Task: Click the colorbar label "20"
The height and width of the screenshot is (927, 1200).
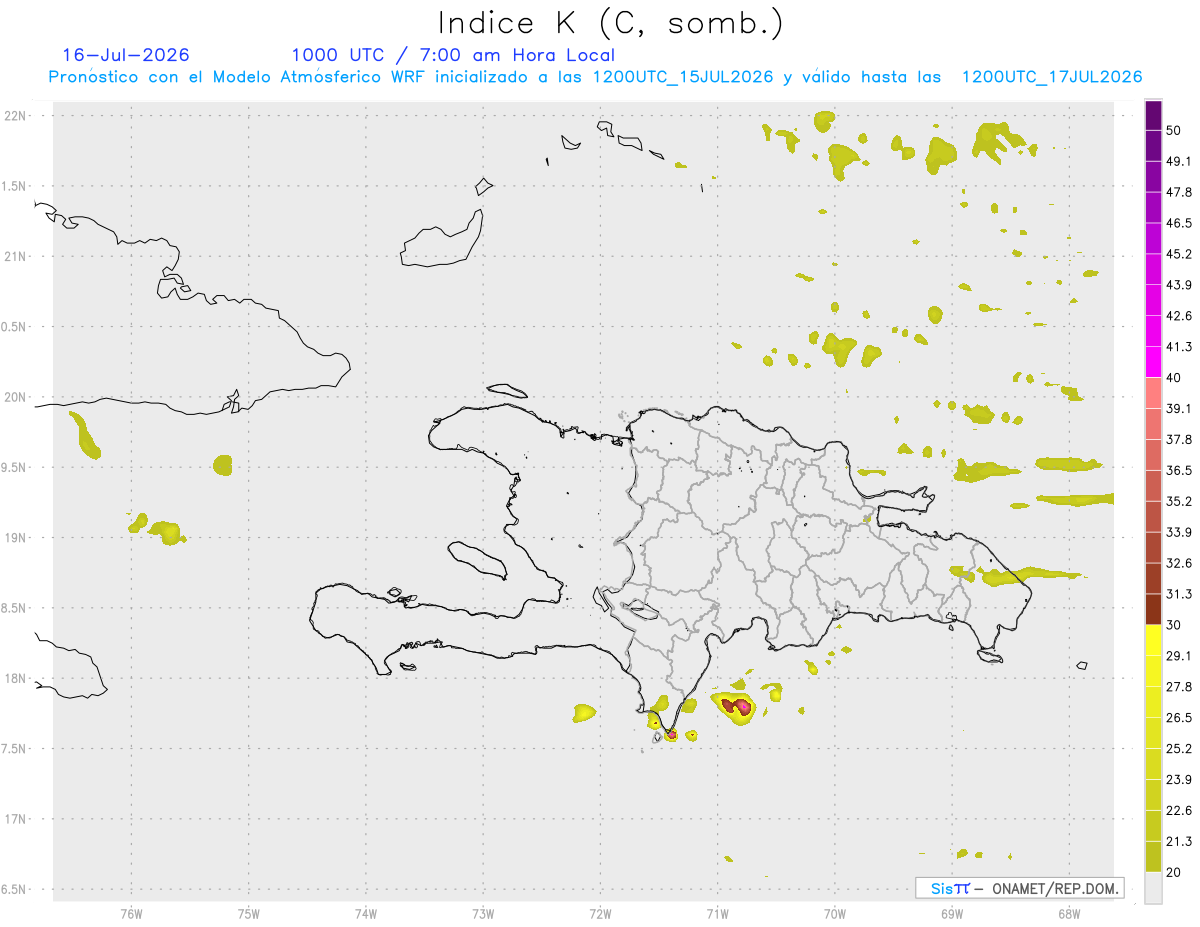Action: click(1175, 873)
